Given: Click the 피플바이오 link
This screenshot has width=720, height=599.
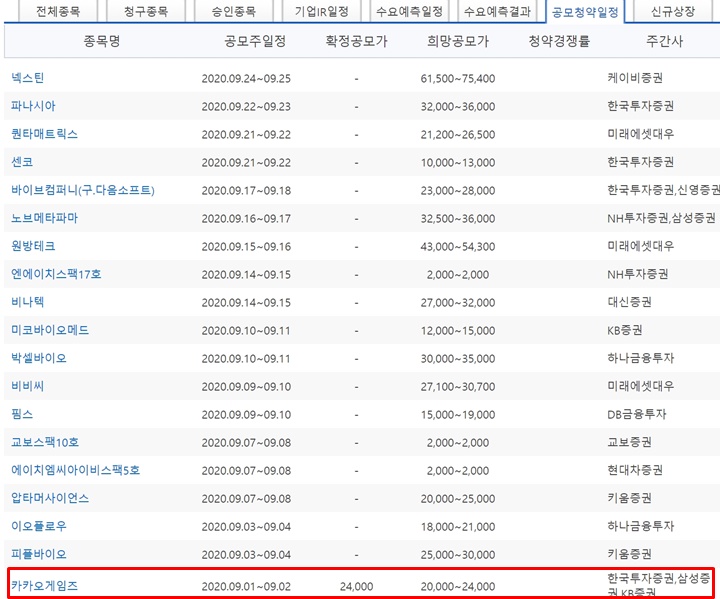Looking at the screenshot, I should click(x=39, y=554).
